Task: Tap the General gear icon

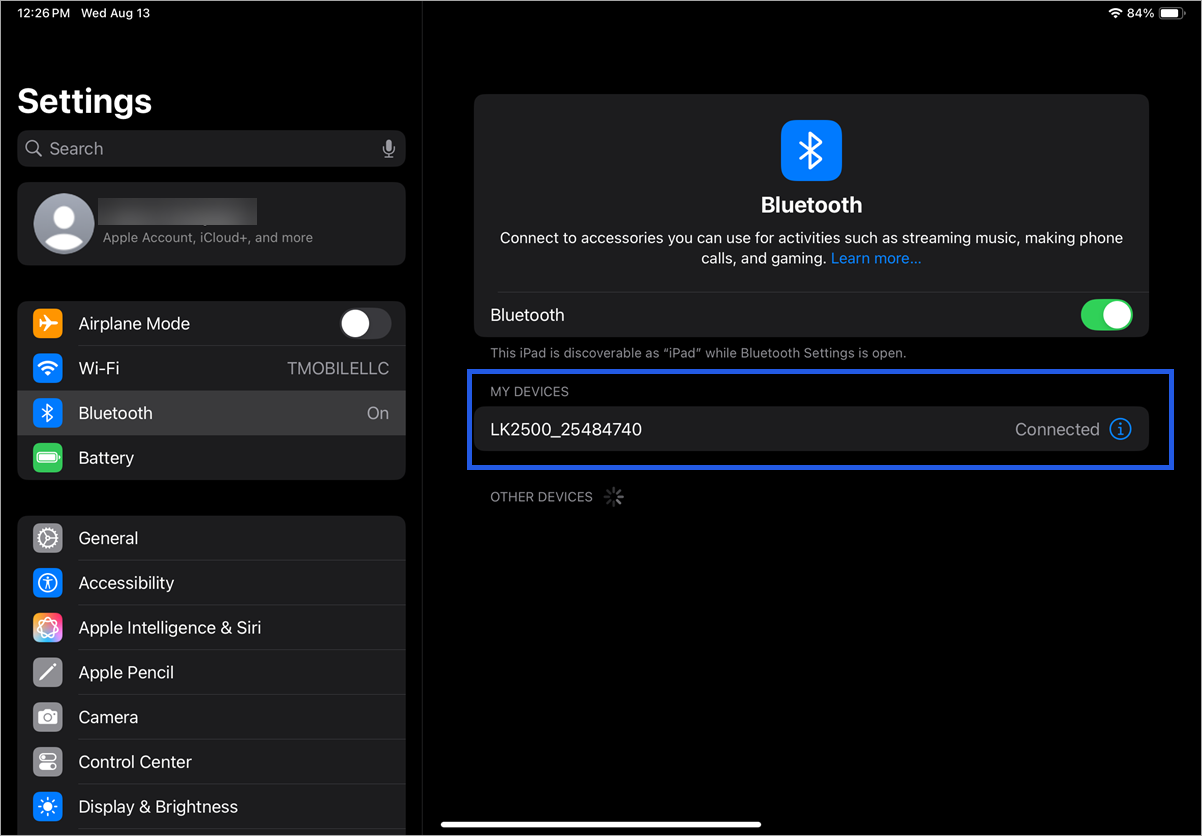Action: [x=47, y=538]
